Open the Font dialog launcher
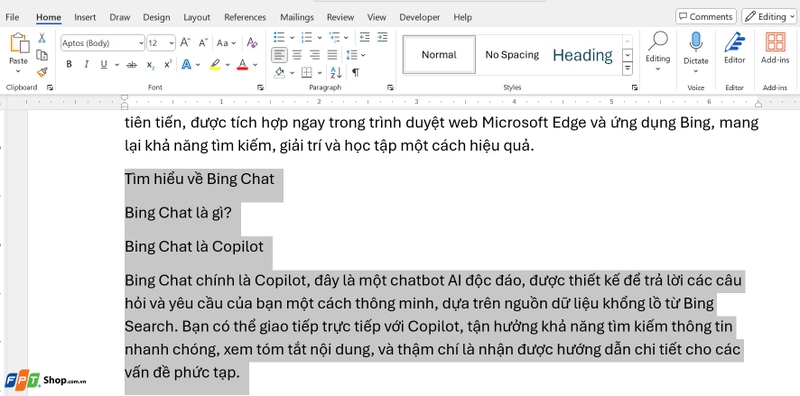Image resolution: width=800 pixels, height=396 pixels. tap(261, 87)
